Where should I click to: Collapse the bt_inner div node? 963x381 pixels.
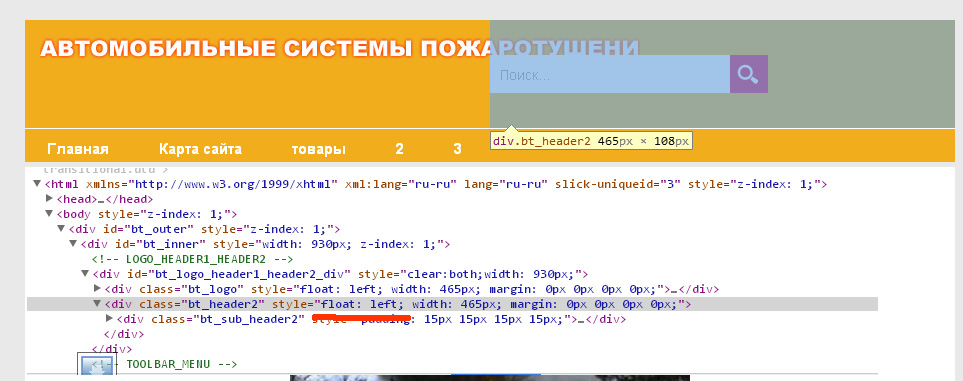point(73,244)
